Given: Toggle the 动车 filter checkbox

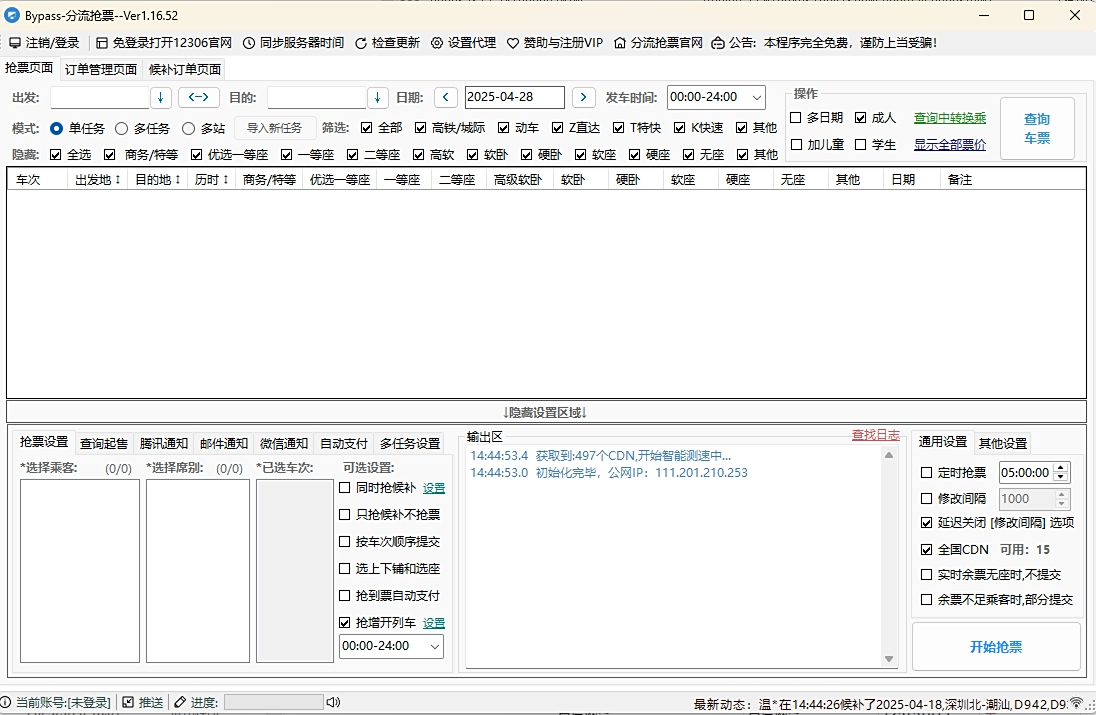Looking at the screenshot, I should (503, 128).
